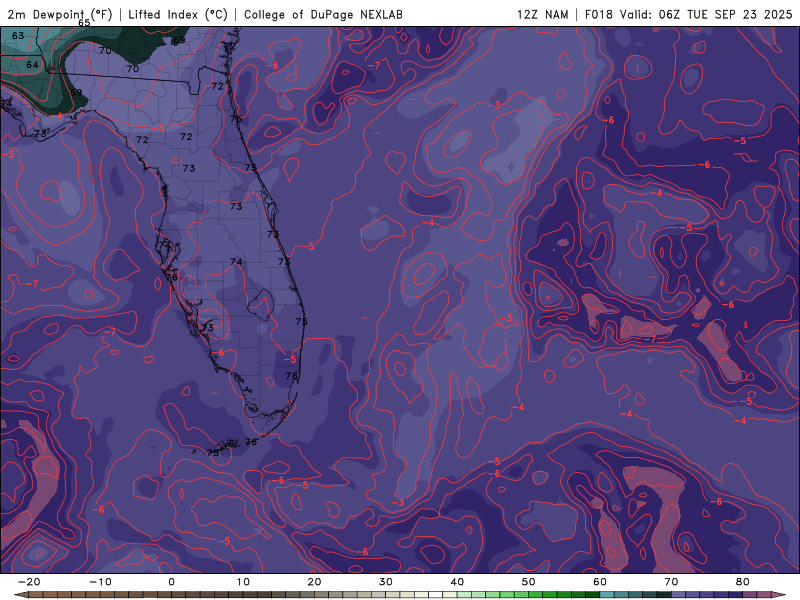This screenshot has width=800, height=600.
Task: Click the "64" dewpoint value on map
Action: 32,65
